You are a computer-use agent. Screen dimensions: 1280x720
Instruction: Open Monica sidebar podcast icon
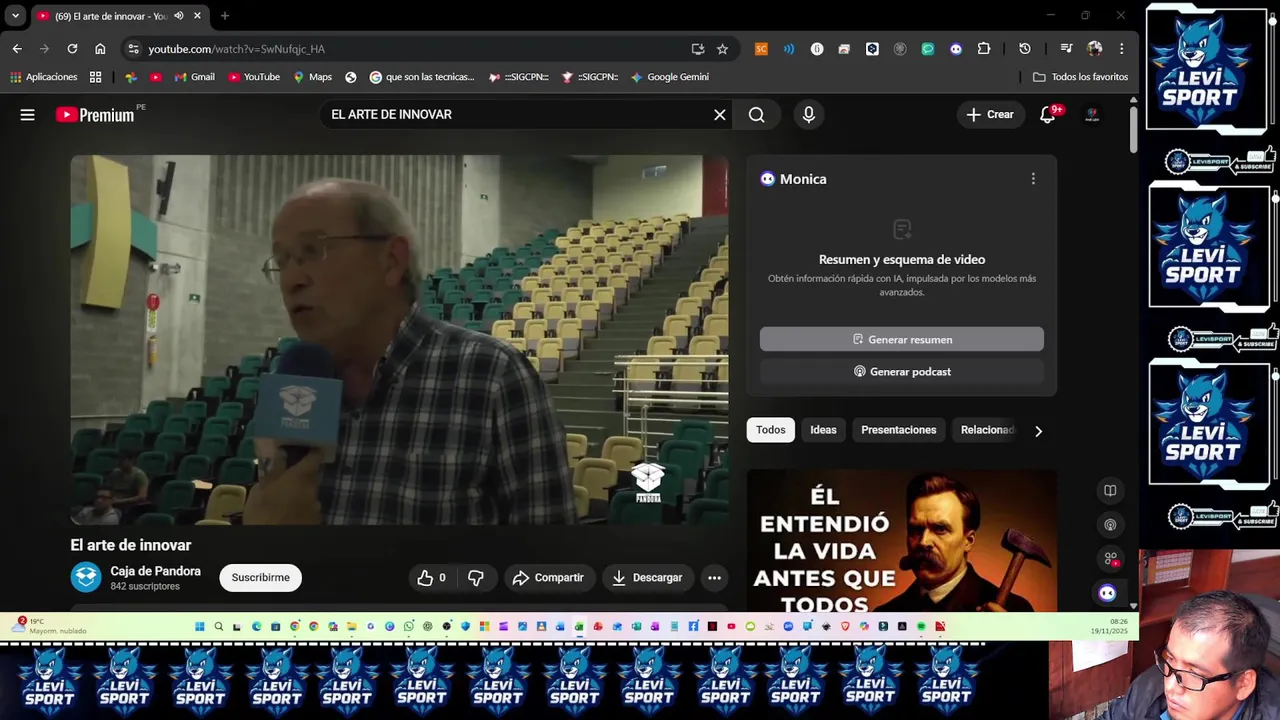1110,524
